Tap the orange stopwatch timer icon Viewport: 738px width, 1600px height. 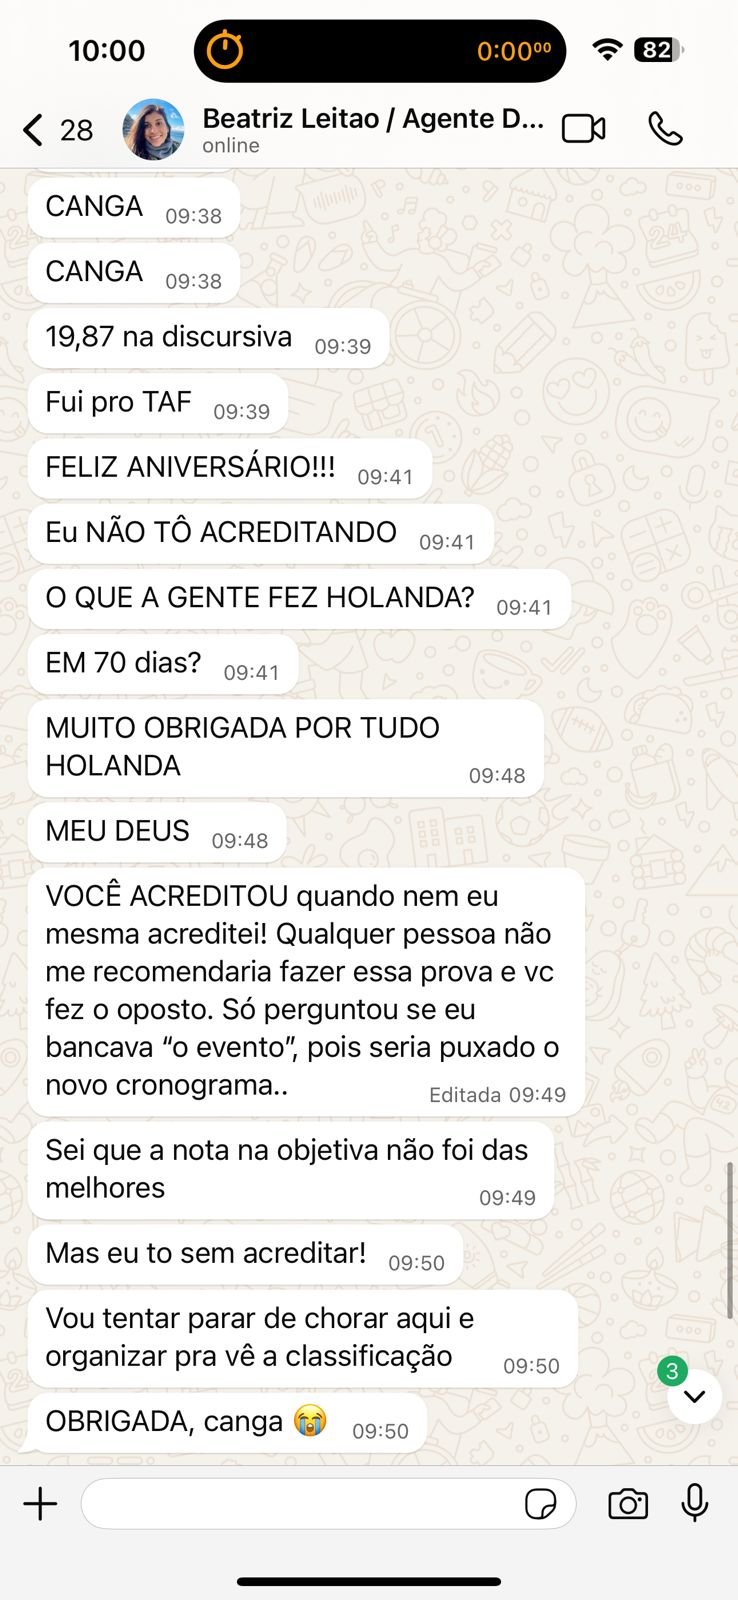click(x=225, y=50)
